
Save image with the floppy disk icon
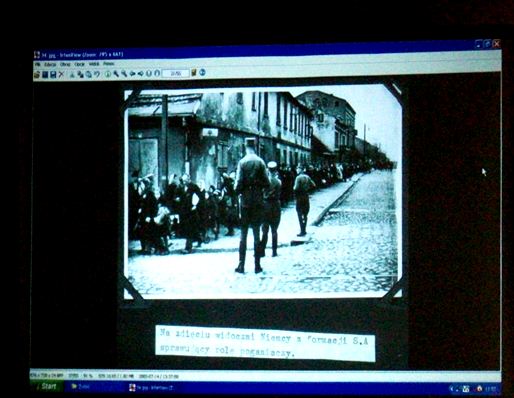coord(53,74)
